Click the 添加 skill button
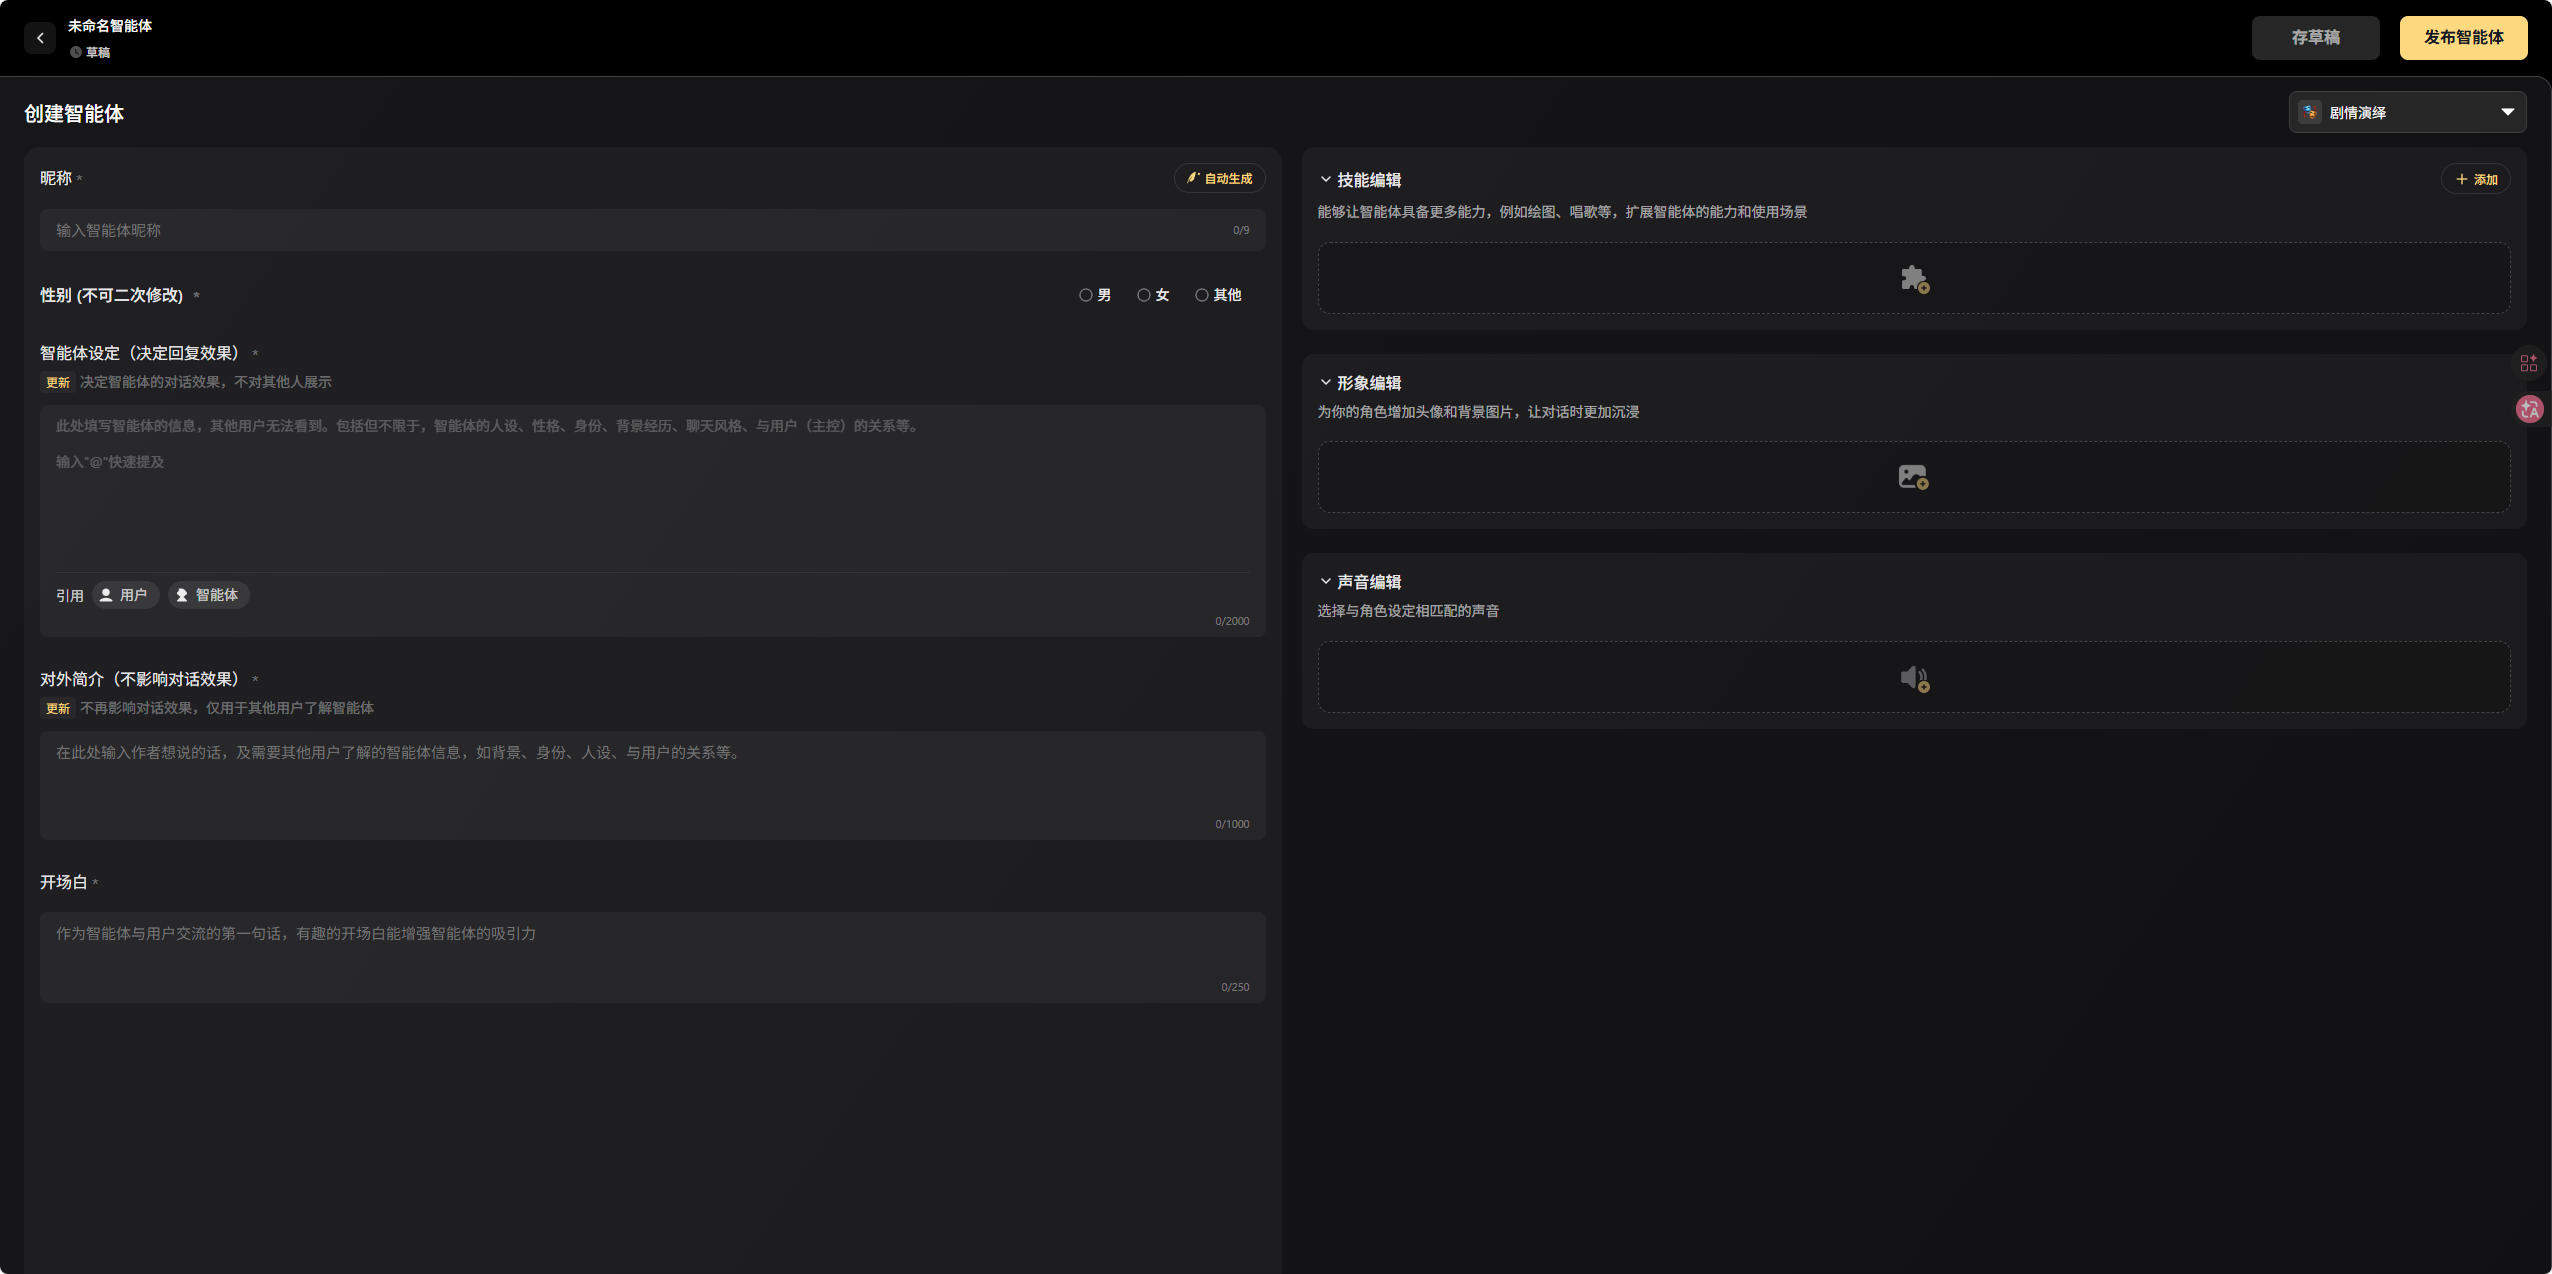The width and height of the screenshot is (2552, 1274). (x=2476, y=179)
